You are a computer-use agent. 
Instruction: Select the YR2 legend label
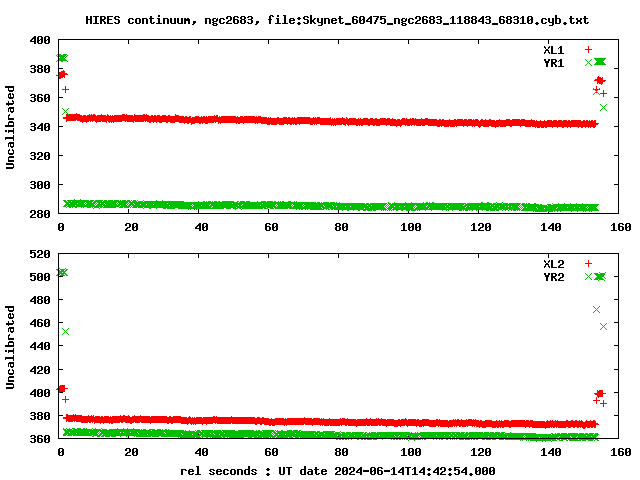pyautogui.click(x=553, y=277)
